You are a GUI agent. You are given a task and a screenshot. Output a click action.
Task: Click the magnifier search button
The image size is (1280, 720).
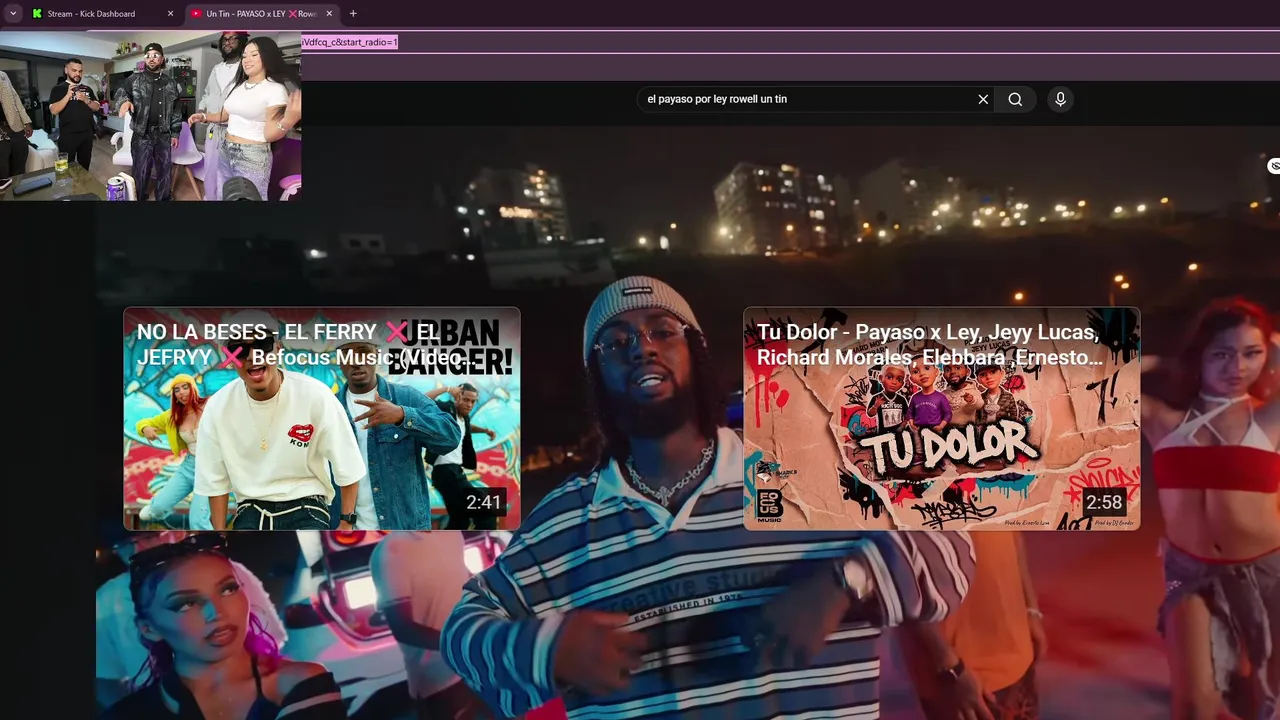[1015, 99]
